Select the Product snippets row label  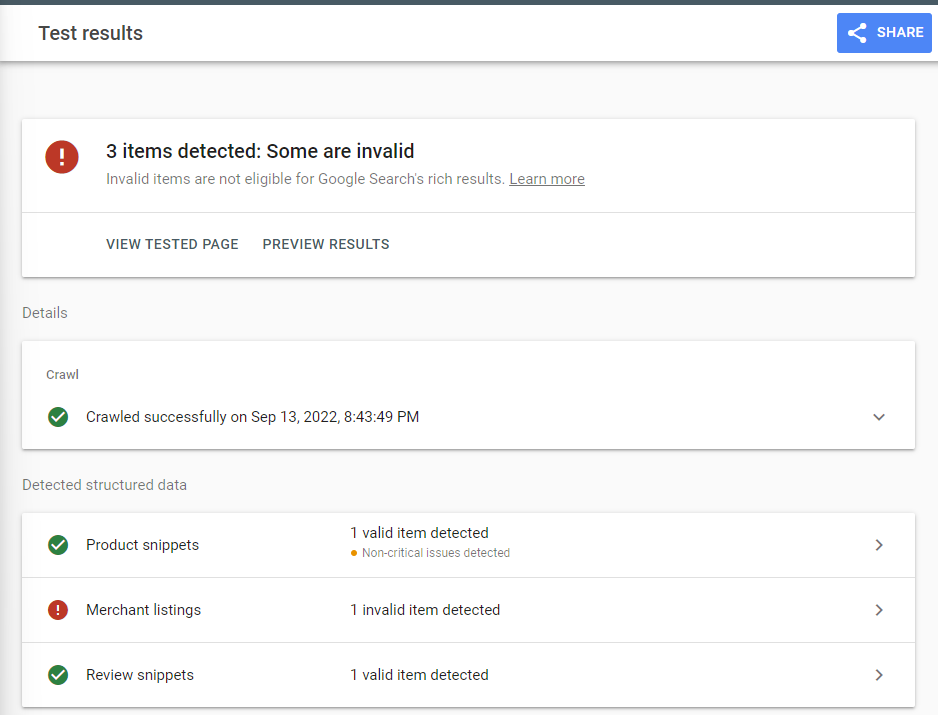tap(142, 545)
